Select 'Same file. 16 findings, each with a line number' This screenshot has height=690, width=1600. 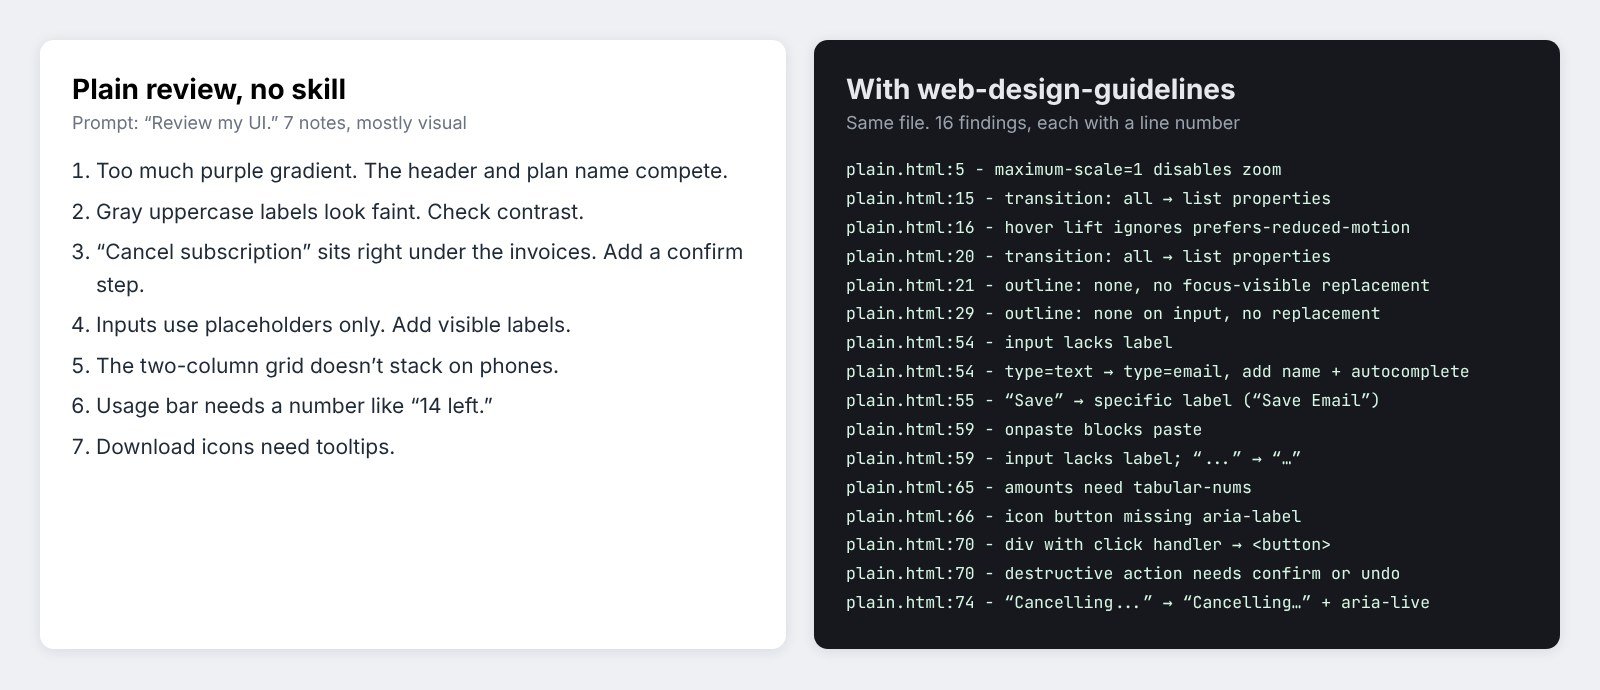(x=1042, y=123)
